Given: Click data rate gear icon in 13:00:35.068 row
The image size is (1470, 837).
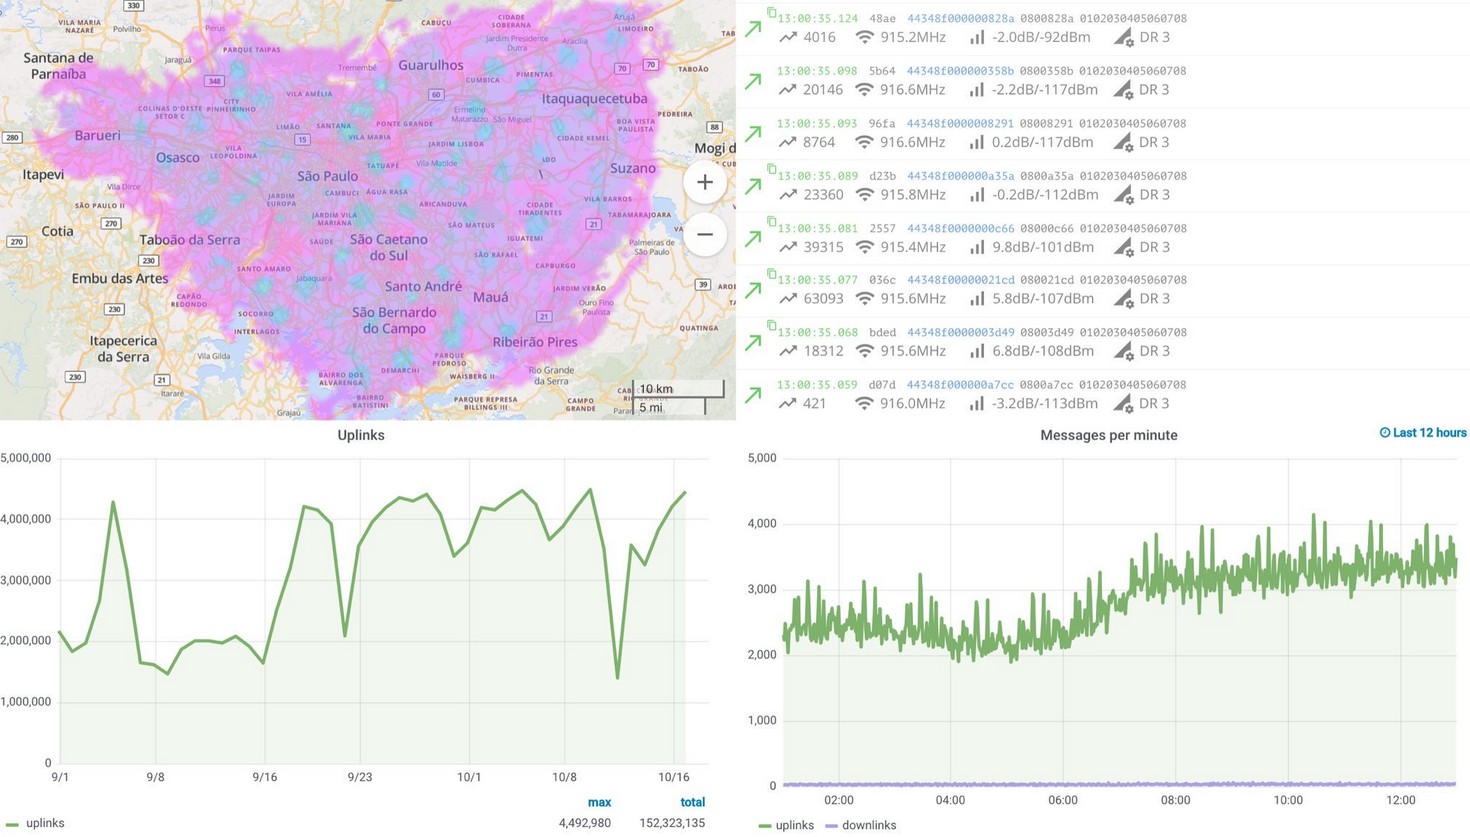Looking at the screenshot, I should [1123, 352].
